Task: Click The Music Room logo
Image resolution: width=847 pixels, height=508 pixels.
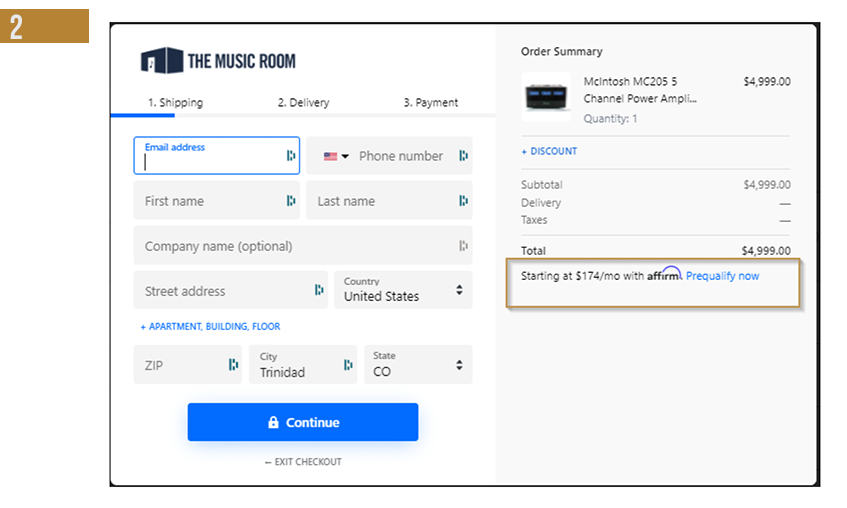Action: coord(218,60)
